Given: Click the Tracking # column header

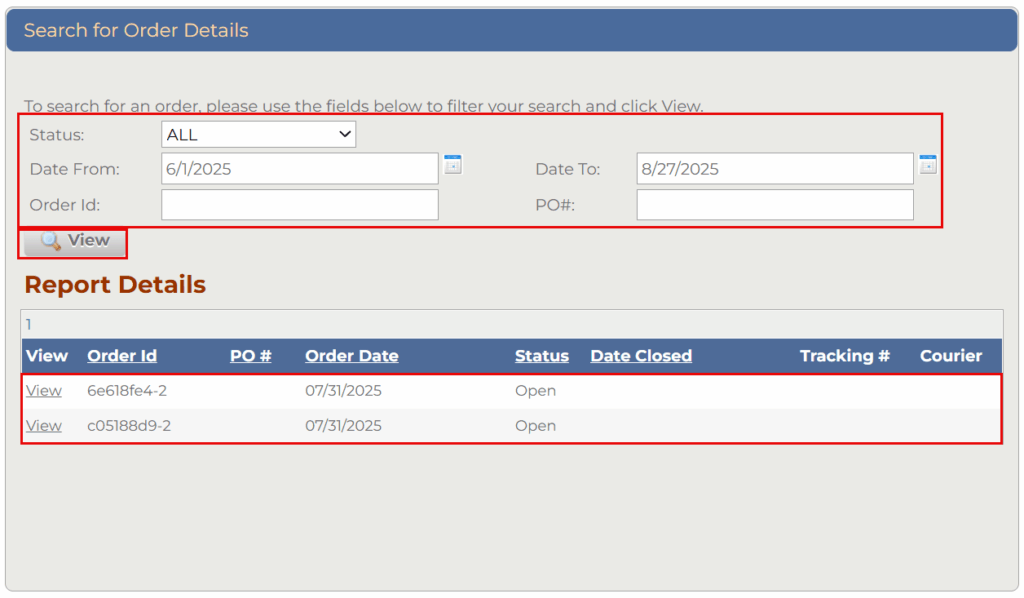Looking at the screenshot, I should (x=844, y=356).
